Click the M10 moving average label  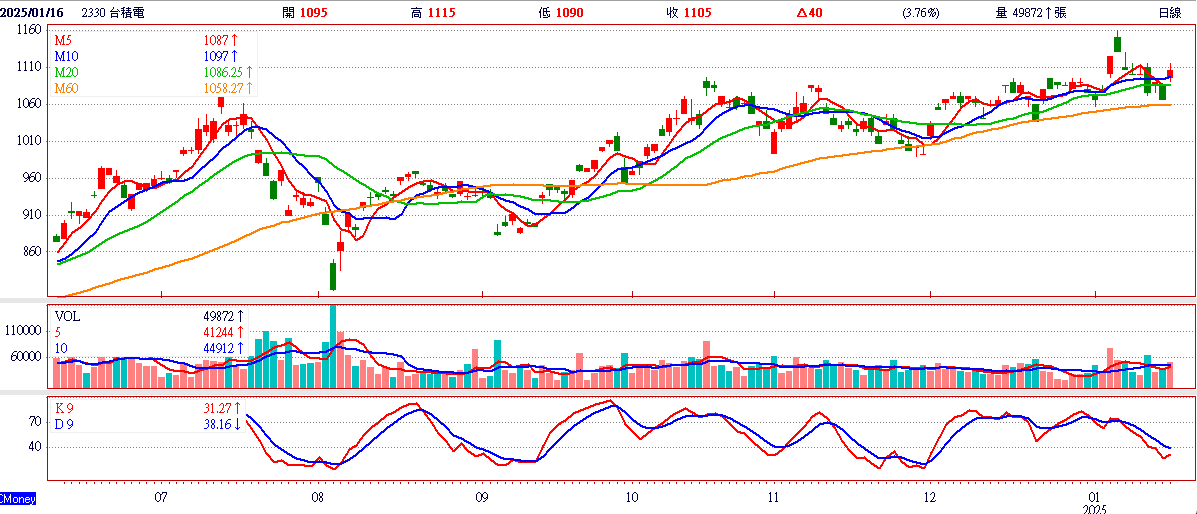[65, 56]
